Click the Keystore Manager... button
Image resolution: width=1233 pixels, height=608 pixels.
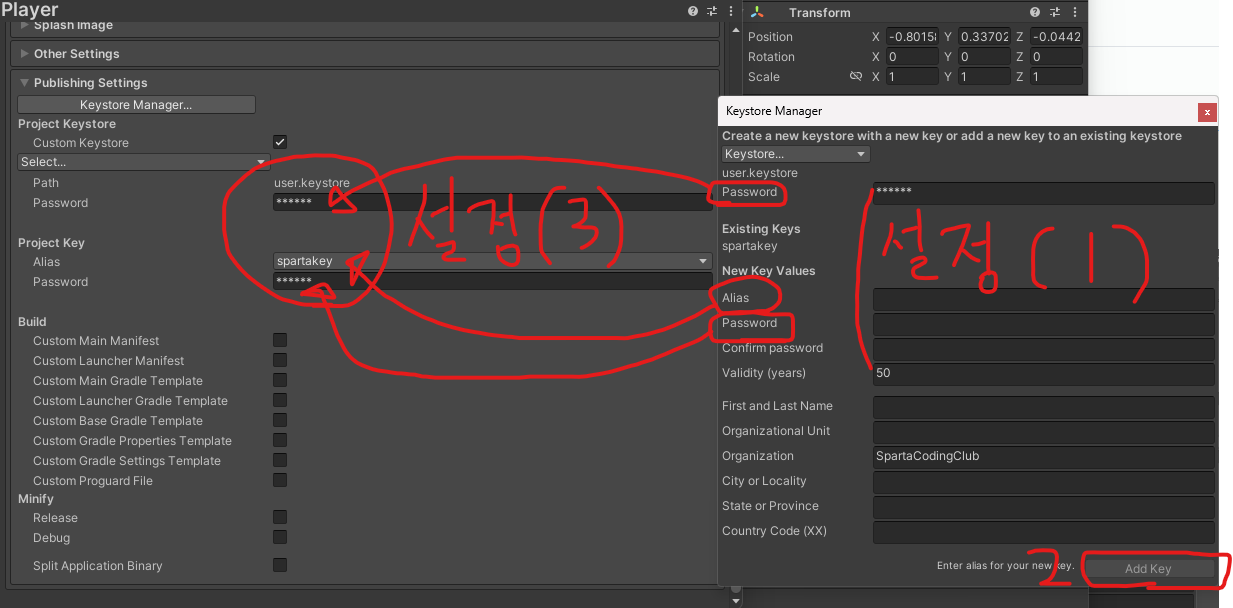pos(137,105)
